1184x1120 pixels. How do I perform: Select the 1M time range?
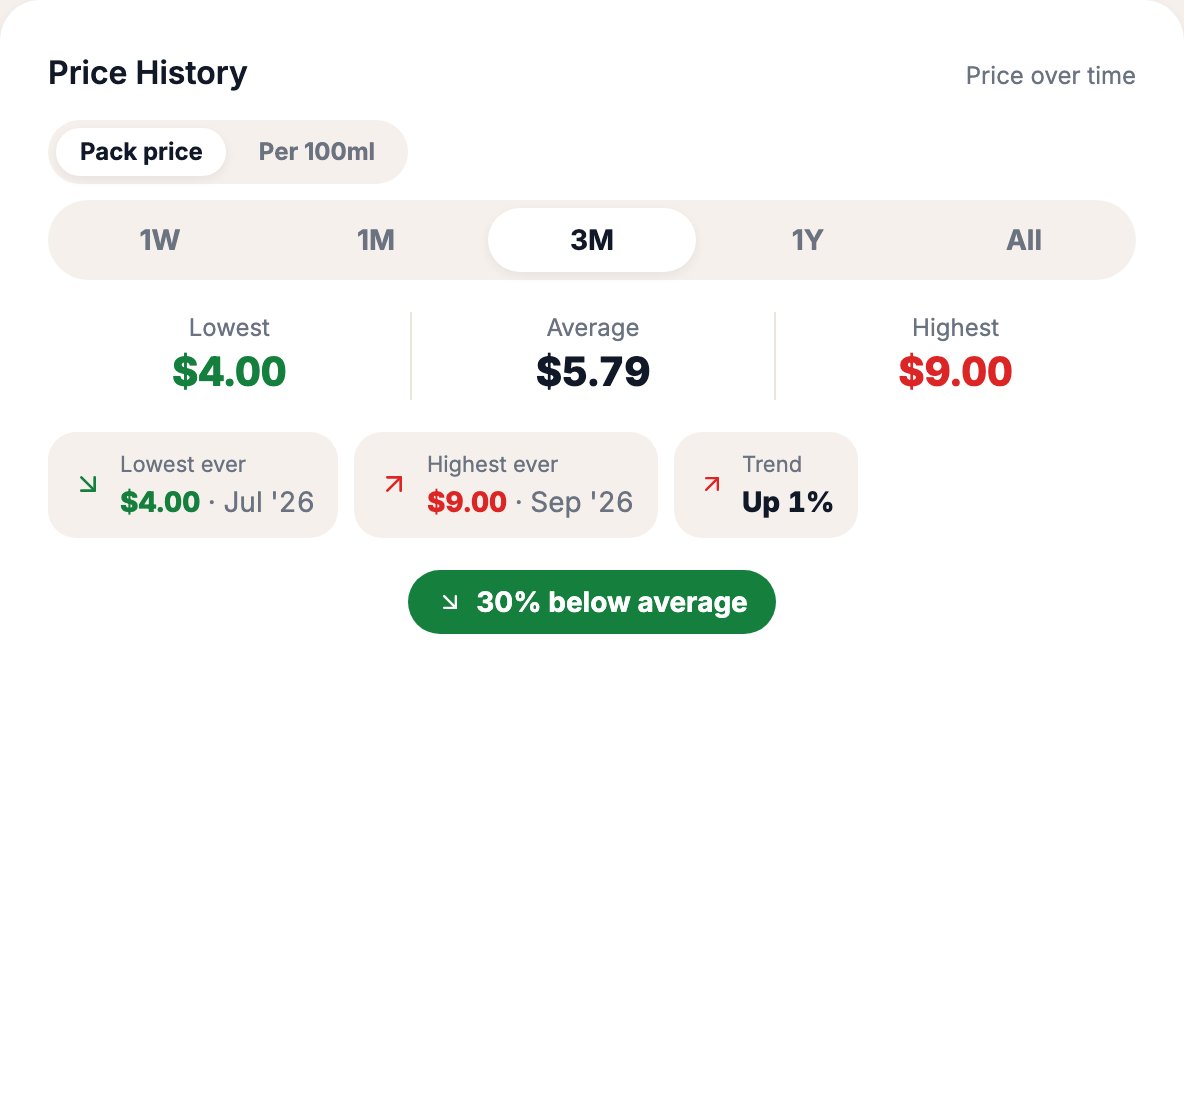pos(375,240)
